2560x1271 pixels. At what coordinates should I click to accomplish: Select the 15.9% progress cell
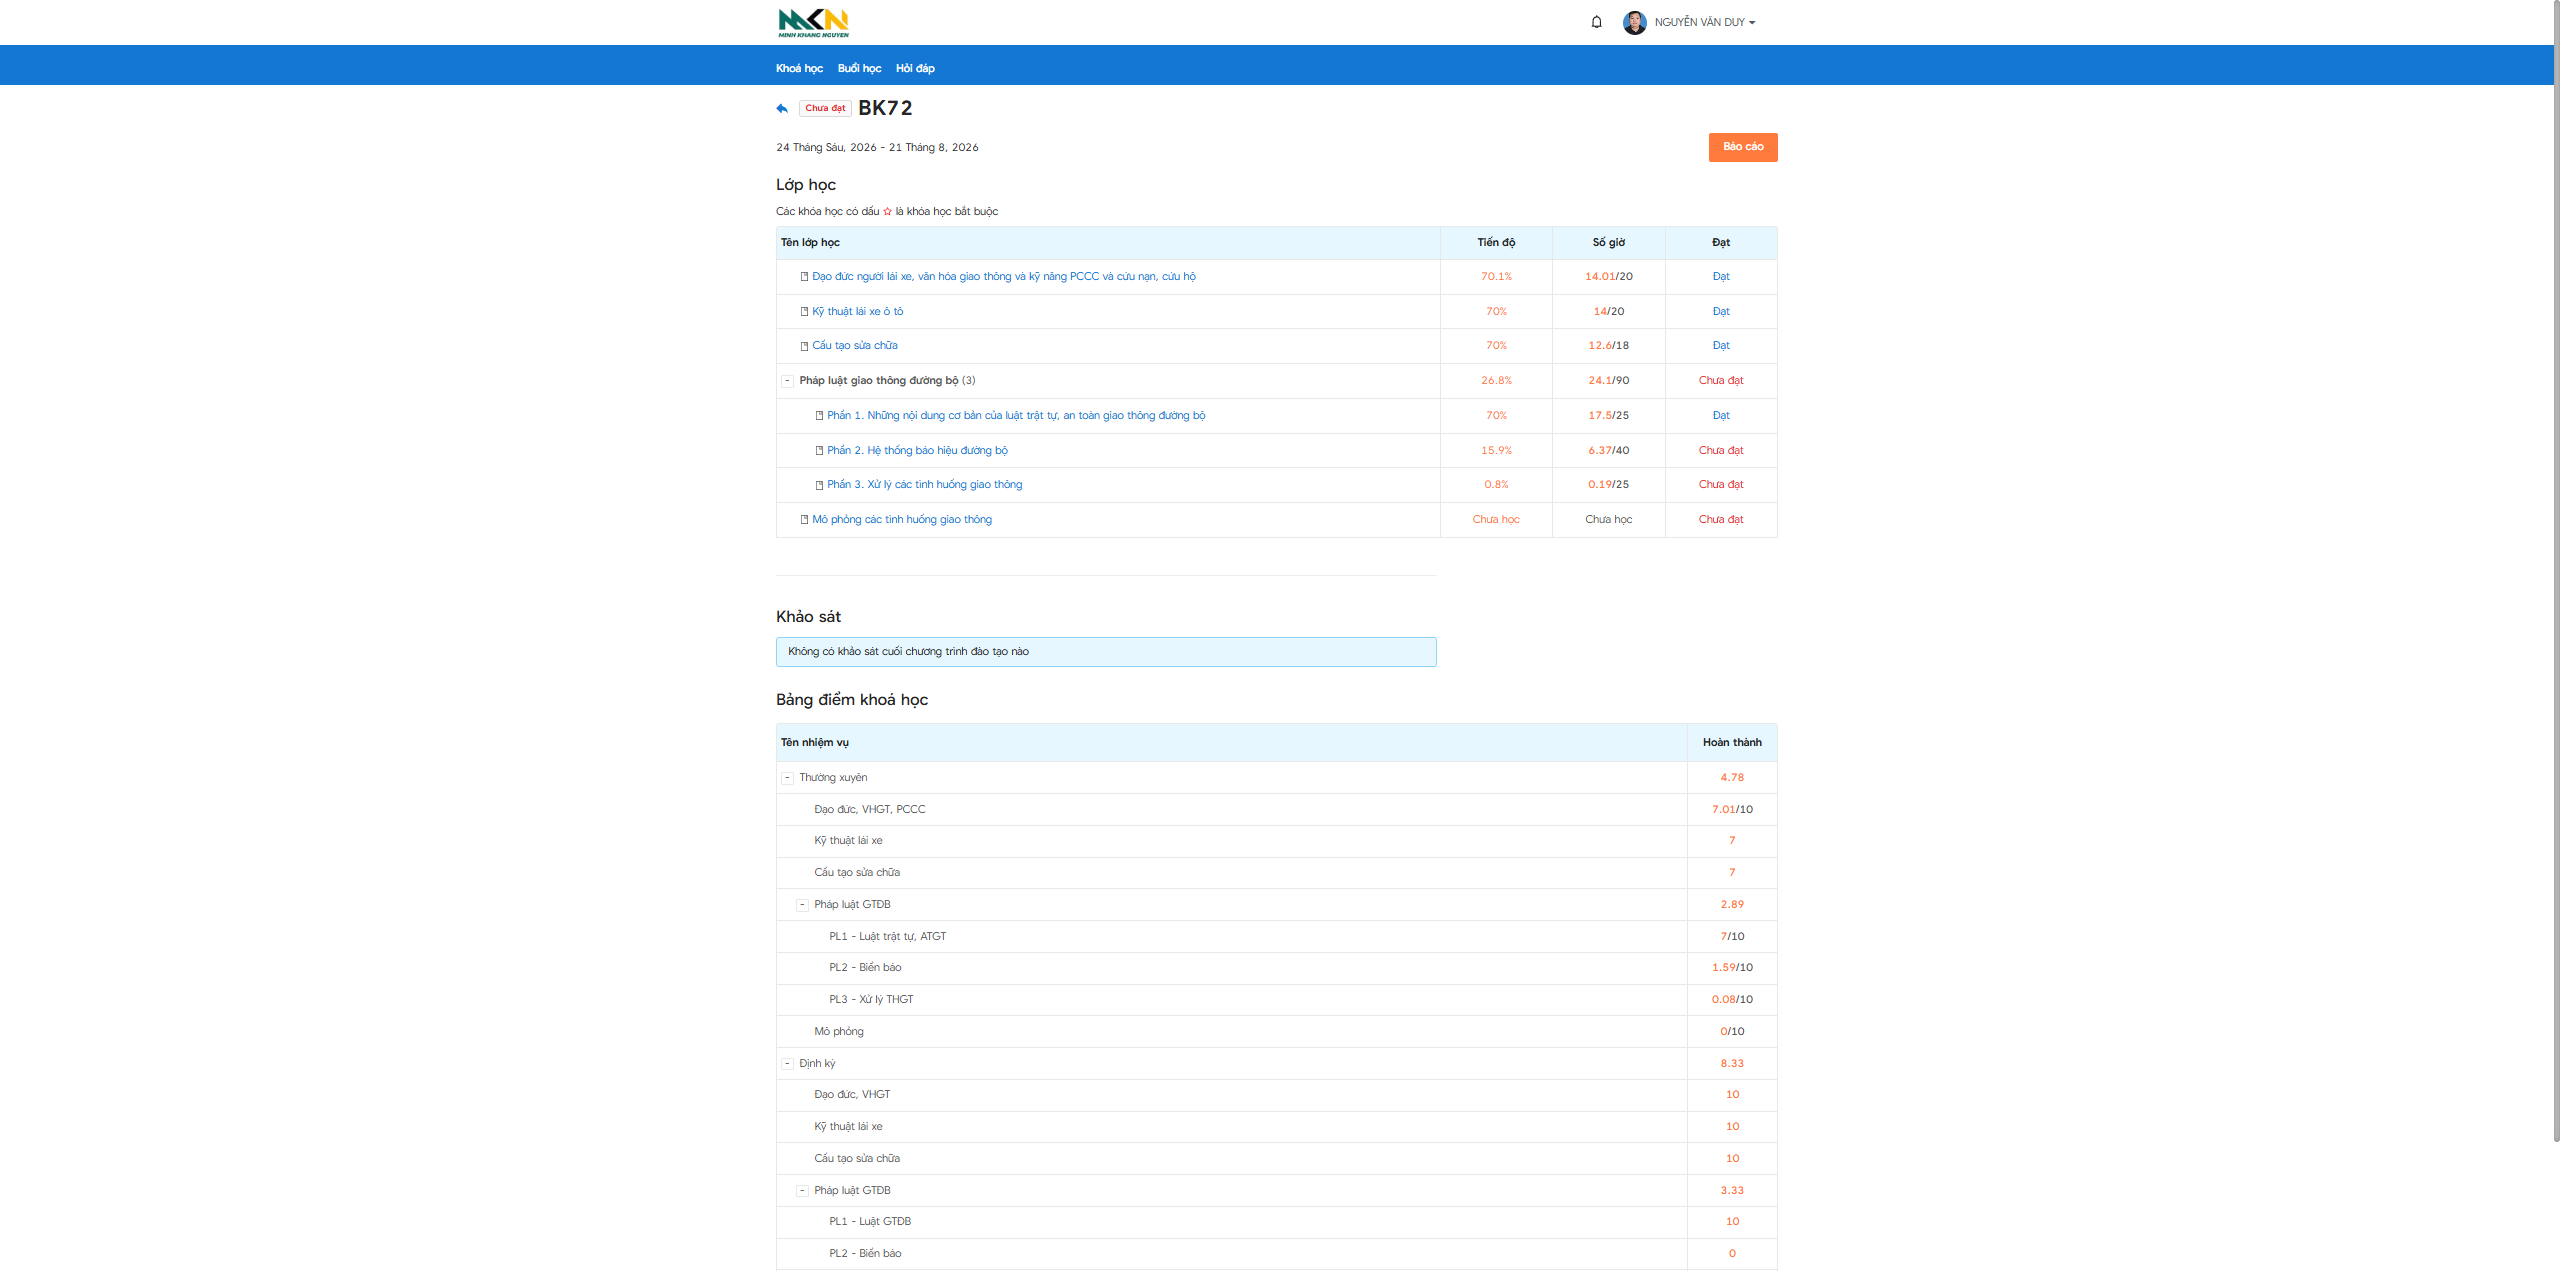[x=1496, y=451]
